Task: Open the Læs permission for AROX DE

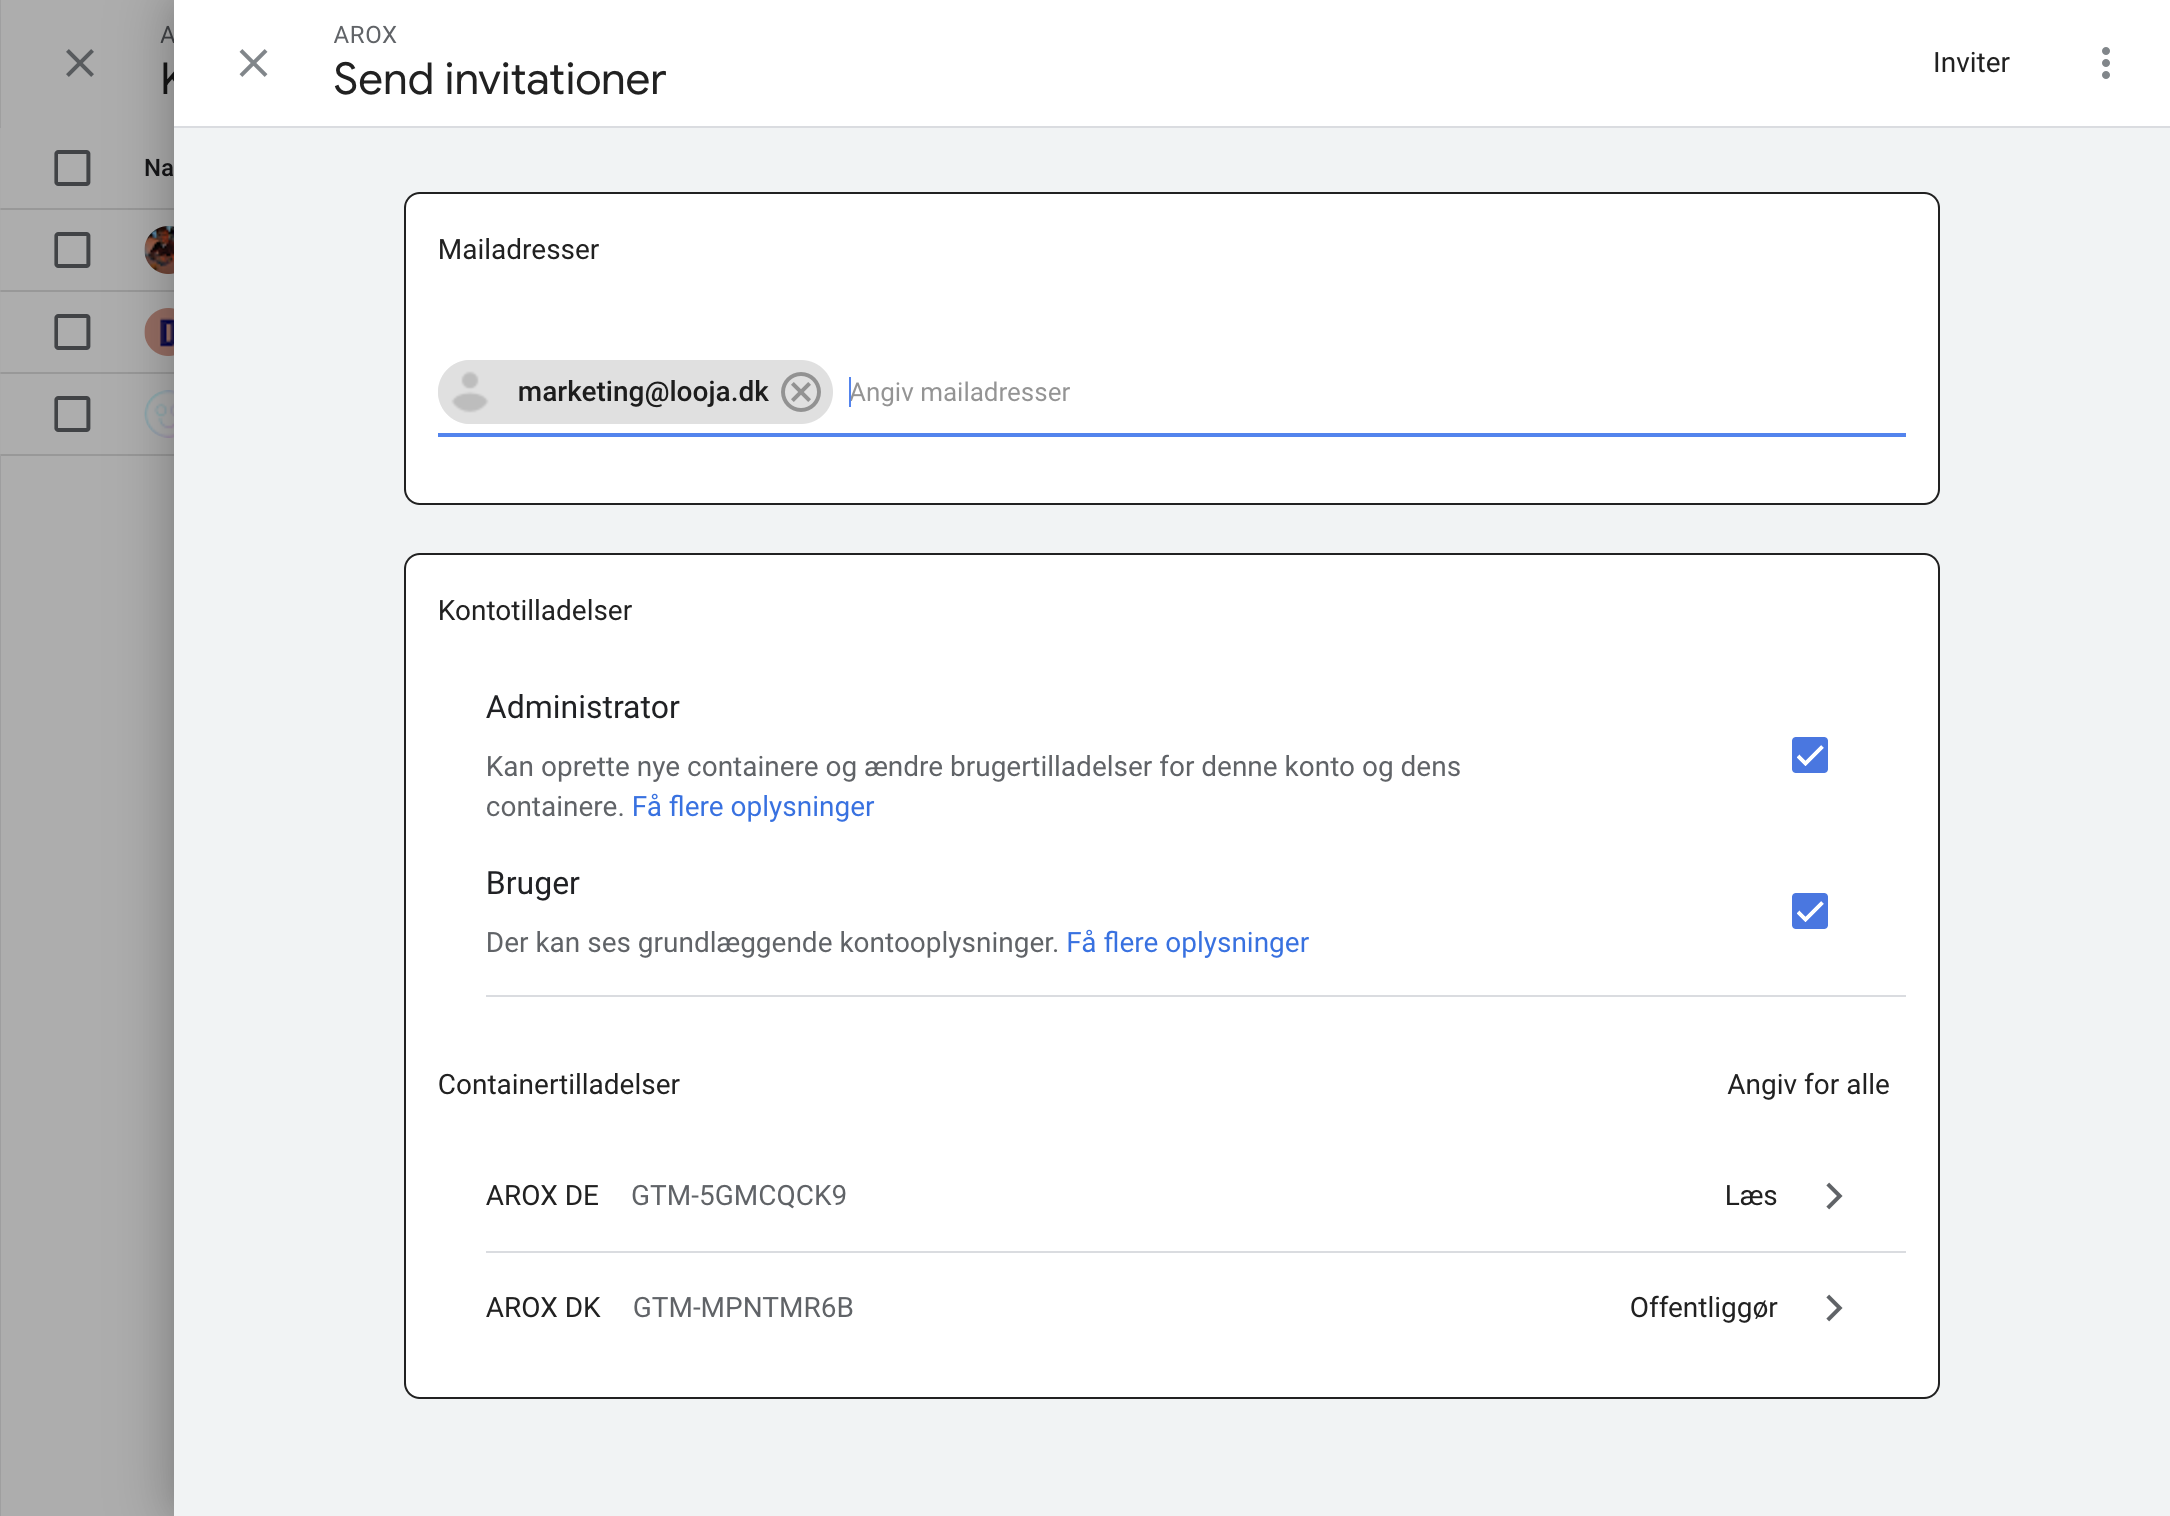Action: (x=1751, y=1196)
